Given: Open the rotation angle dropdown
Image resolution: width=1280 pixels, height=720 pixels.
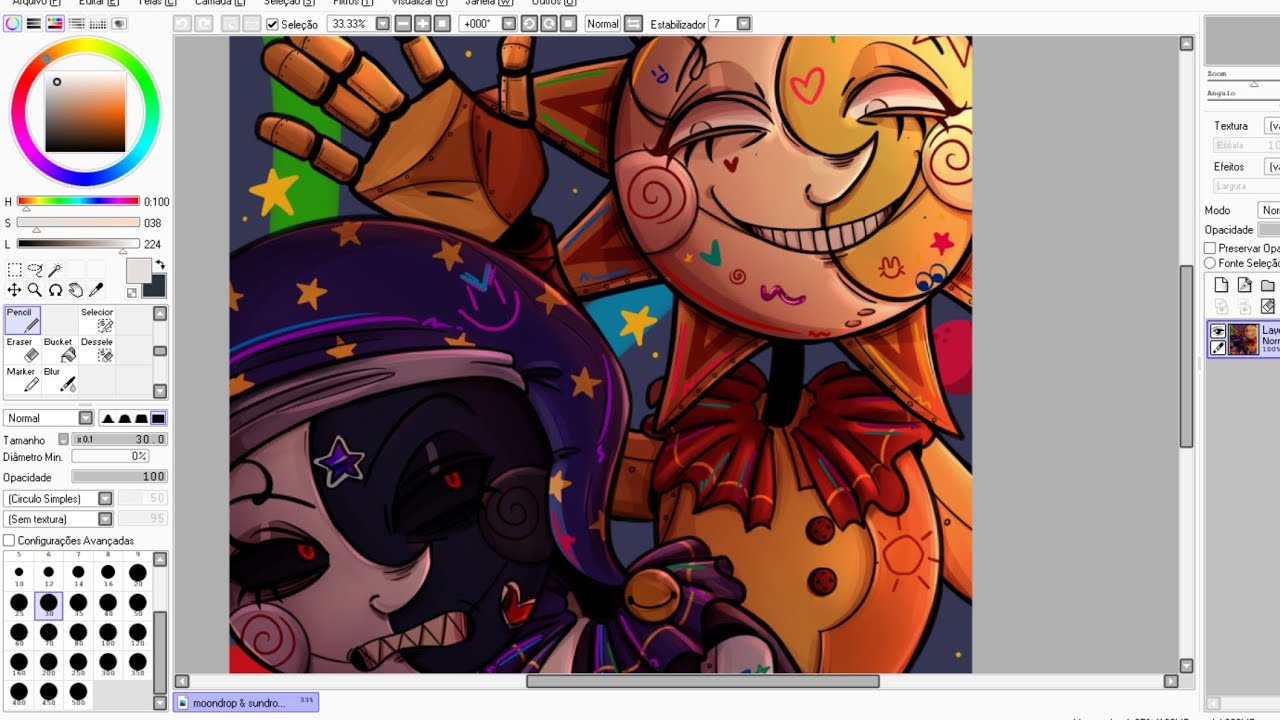Looking at the screenshot, I should (x=508, y=24).
